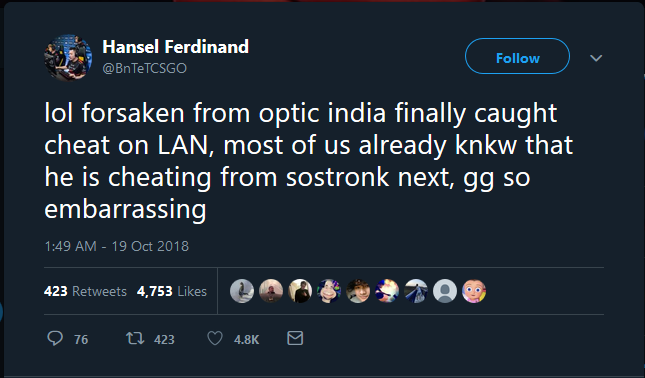This screenshot has height=378, width=645.
Task: Open Hansel Ferdinand's profile picture
Action: pos(68,58)
